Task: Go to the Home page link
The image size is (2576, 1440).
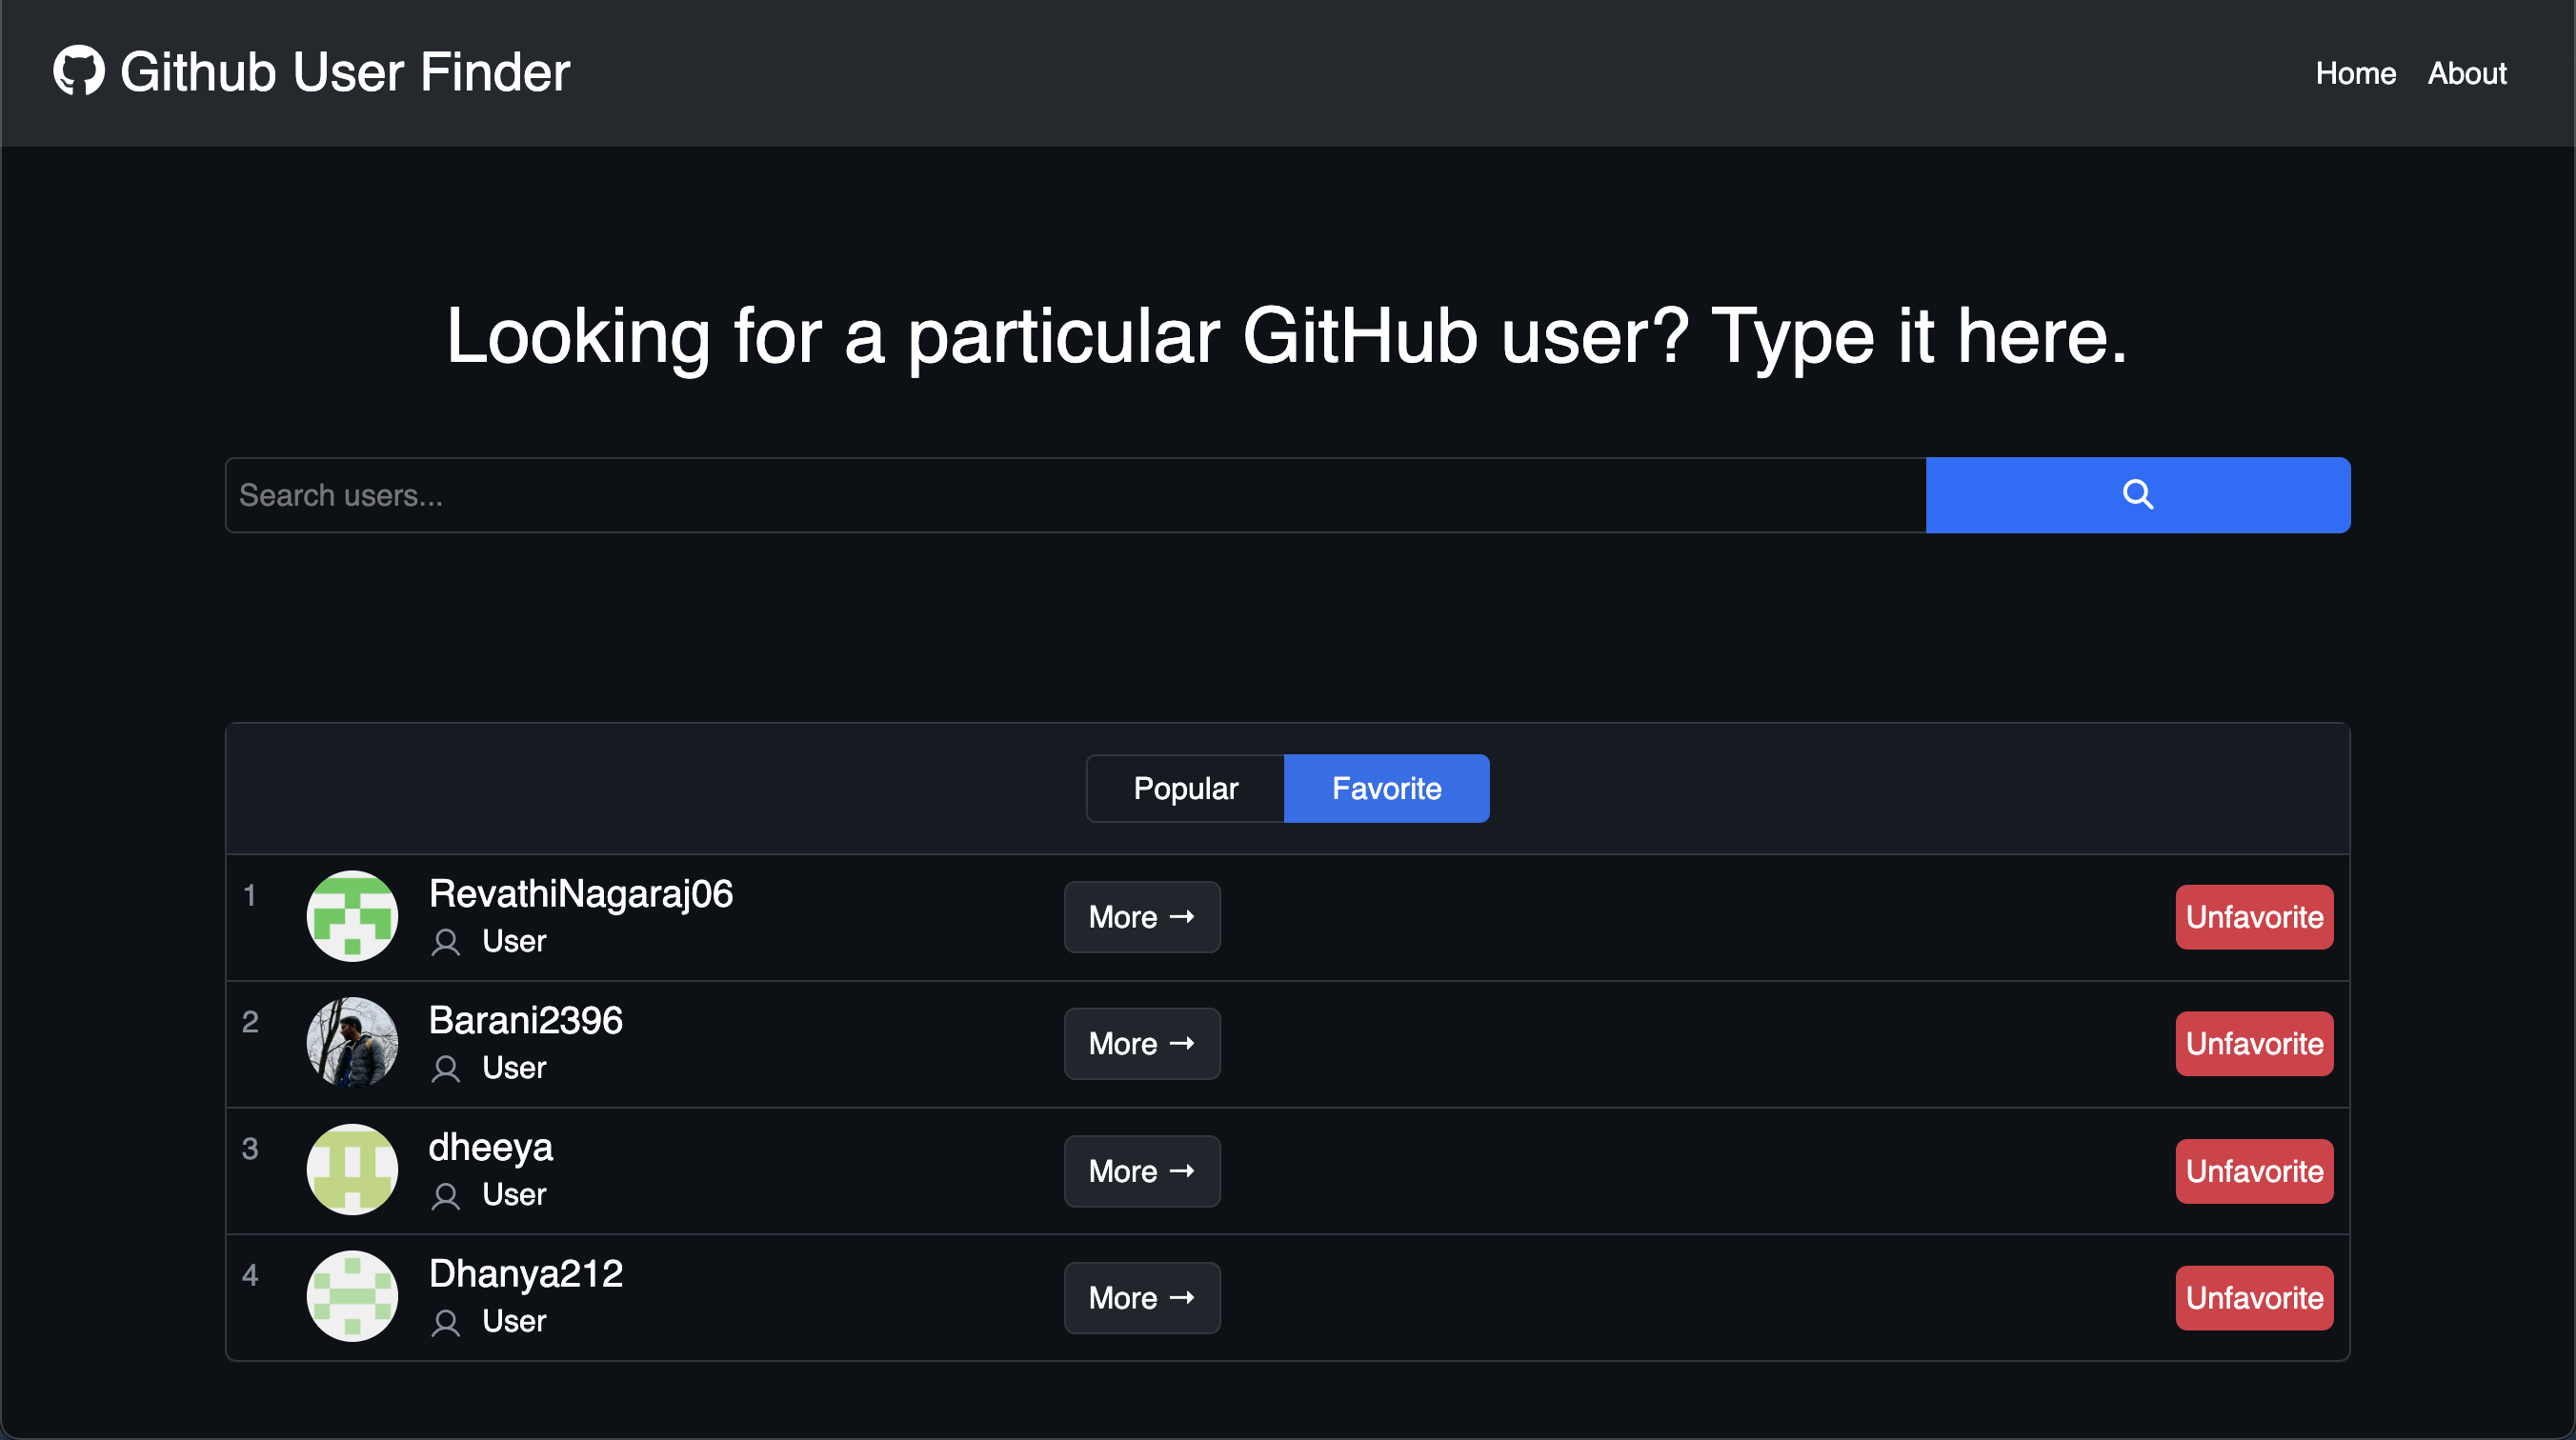Action: coord(2355,73)
